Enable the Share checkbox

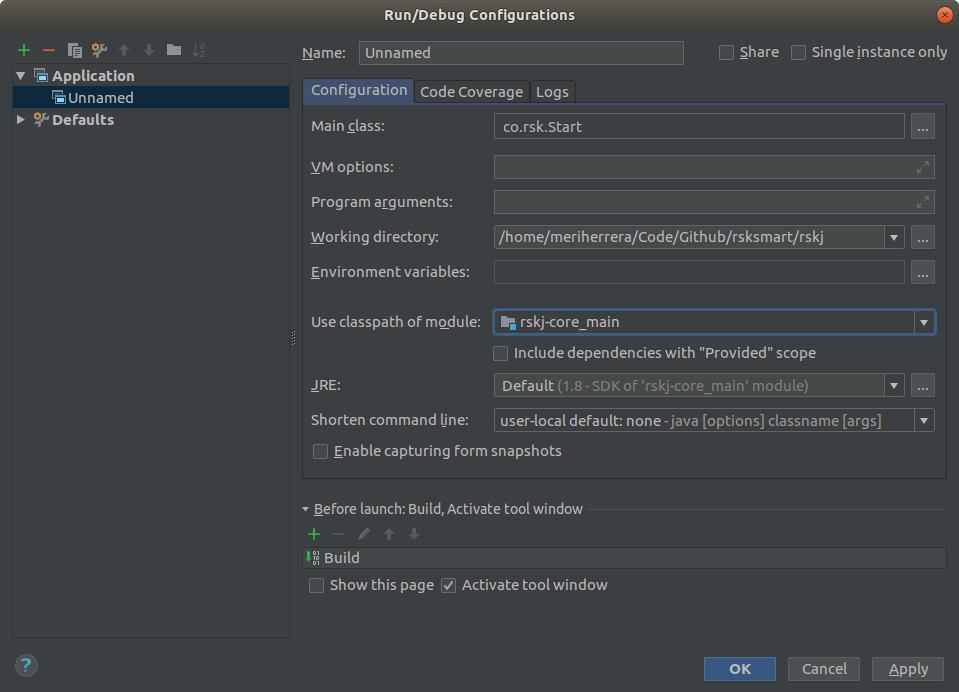[727, 52]
